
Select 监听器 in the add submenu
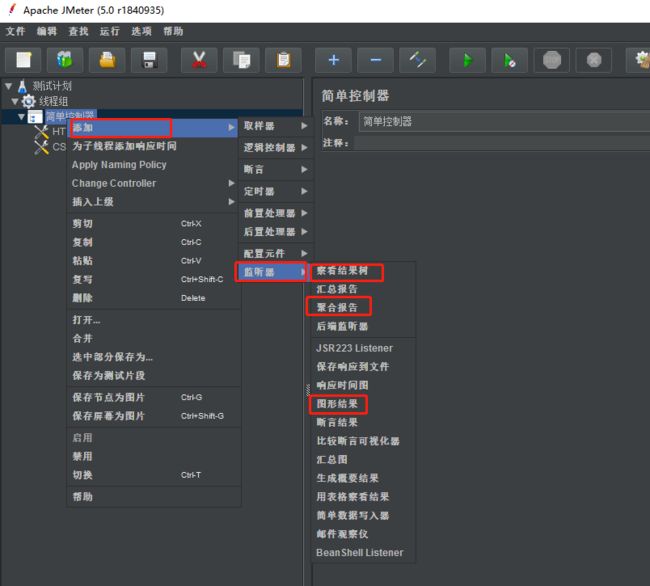pos(272,272)
